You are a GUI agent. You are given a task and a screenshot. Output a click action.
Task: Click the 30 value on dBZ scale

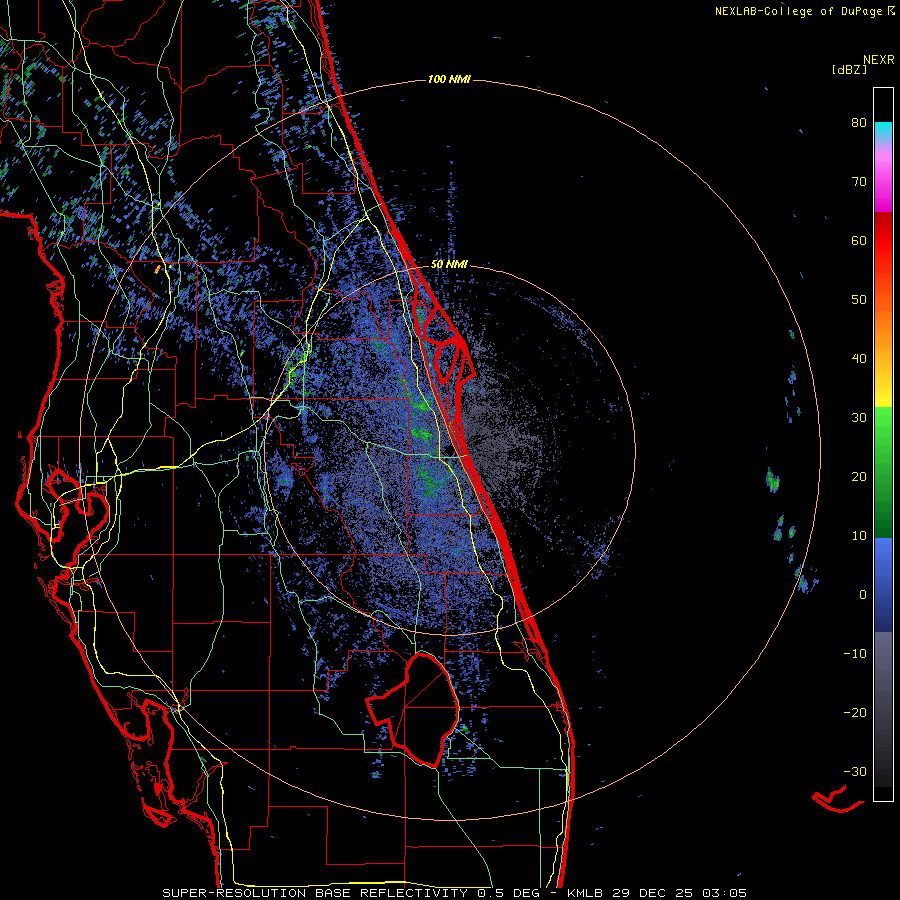coord(859,417)
